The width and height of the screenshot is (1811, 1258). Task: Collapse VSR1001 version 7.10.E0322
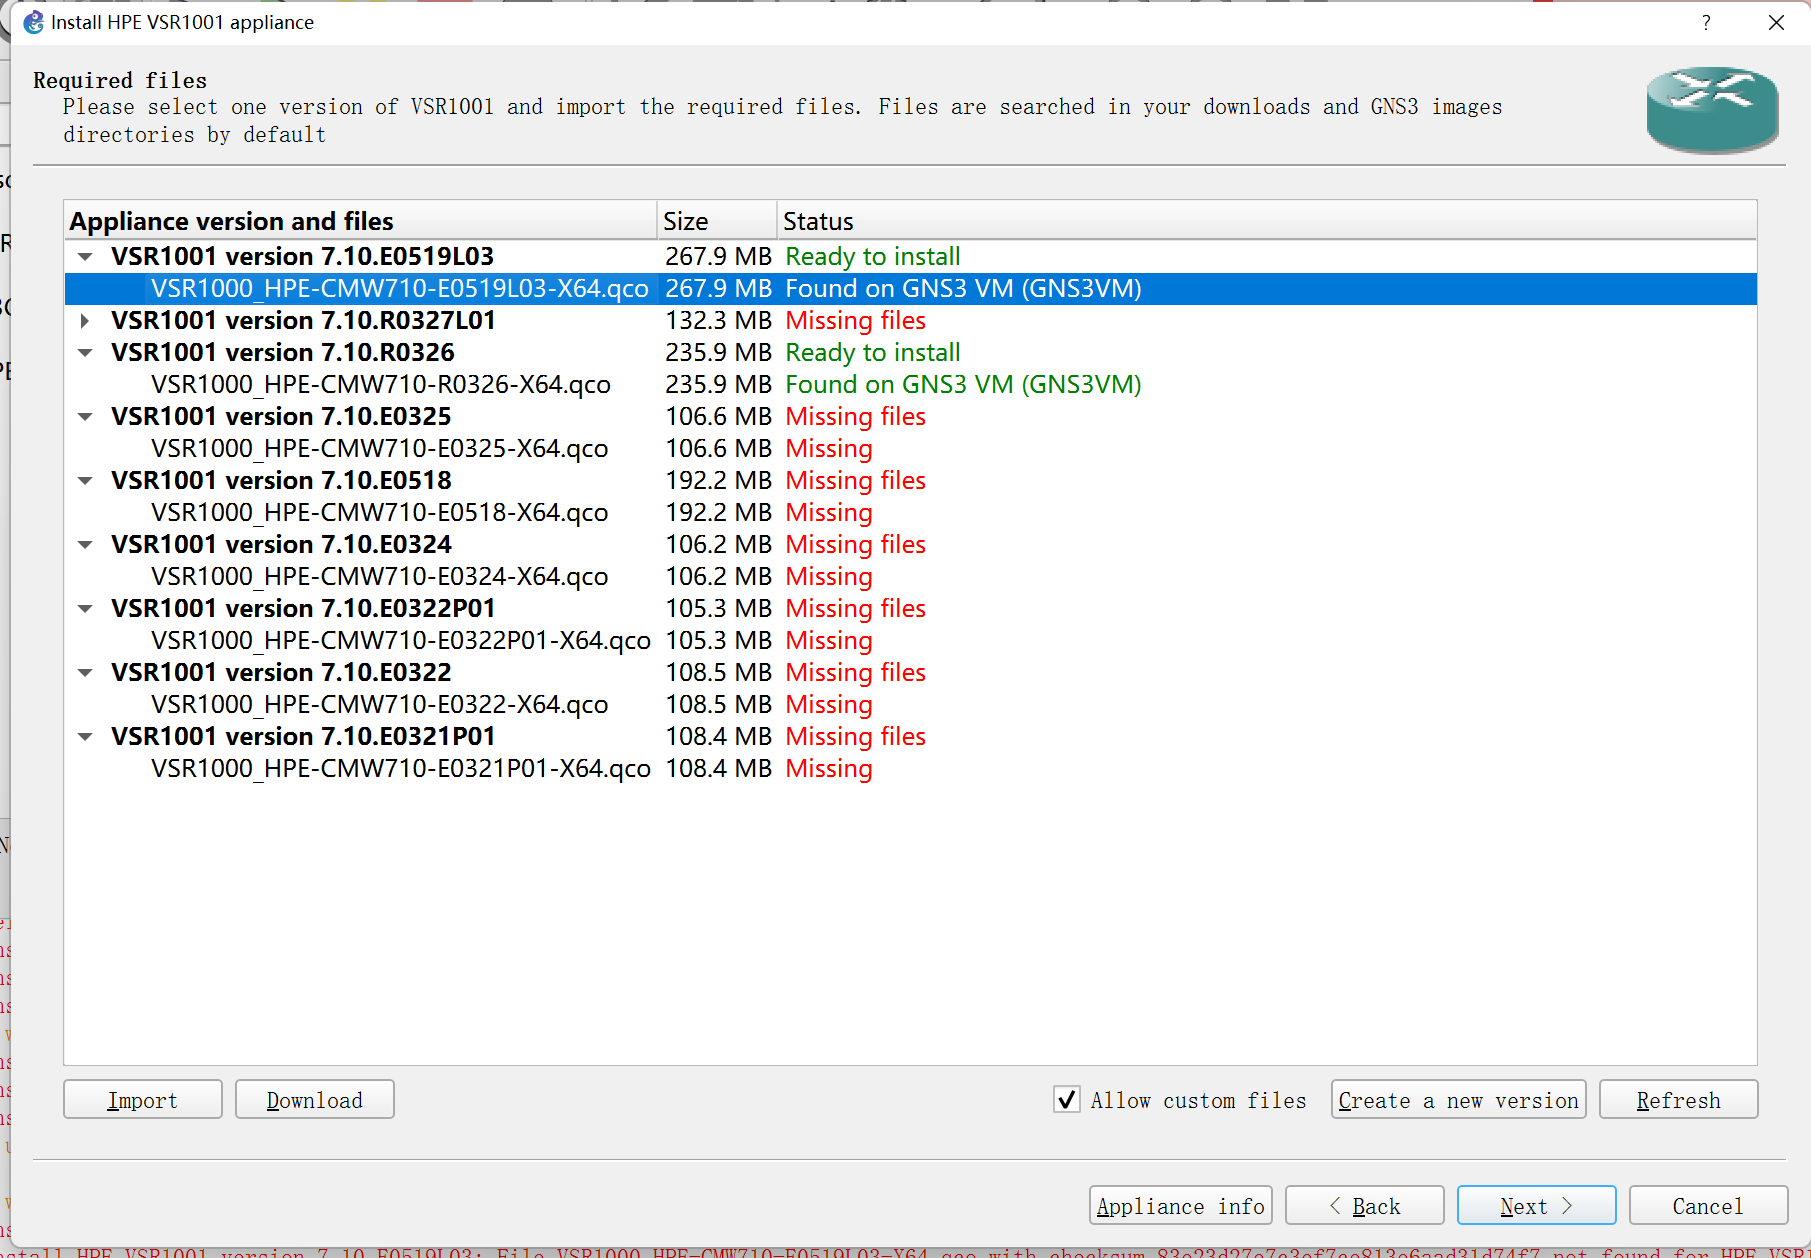pyautogui.click(x=86, y=673)
